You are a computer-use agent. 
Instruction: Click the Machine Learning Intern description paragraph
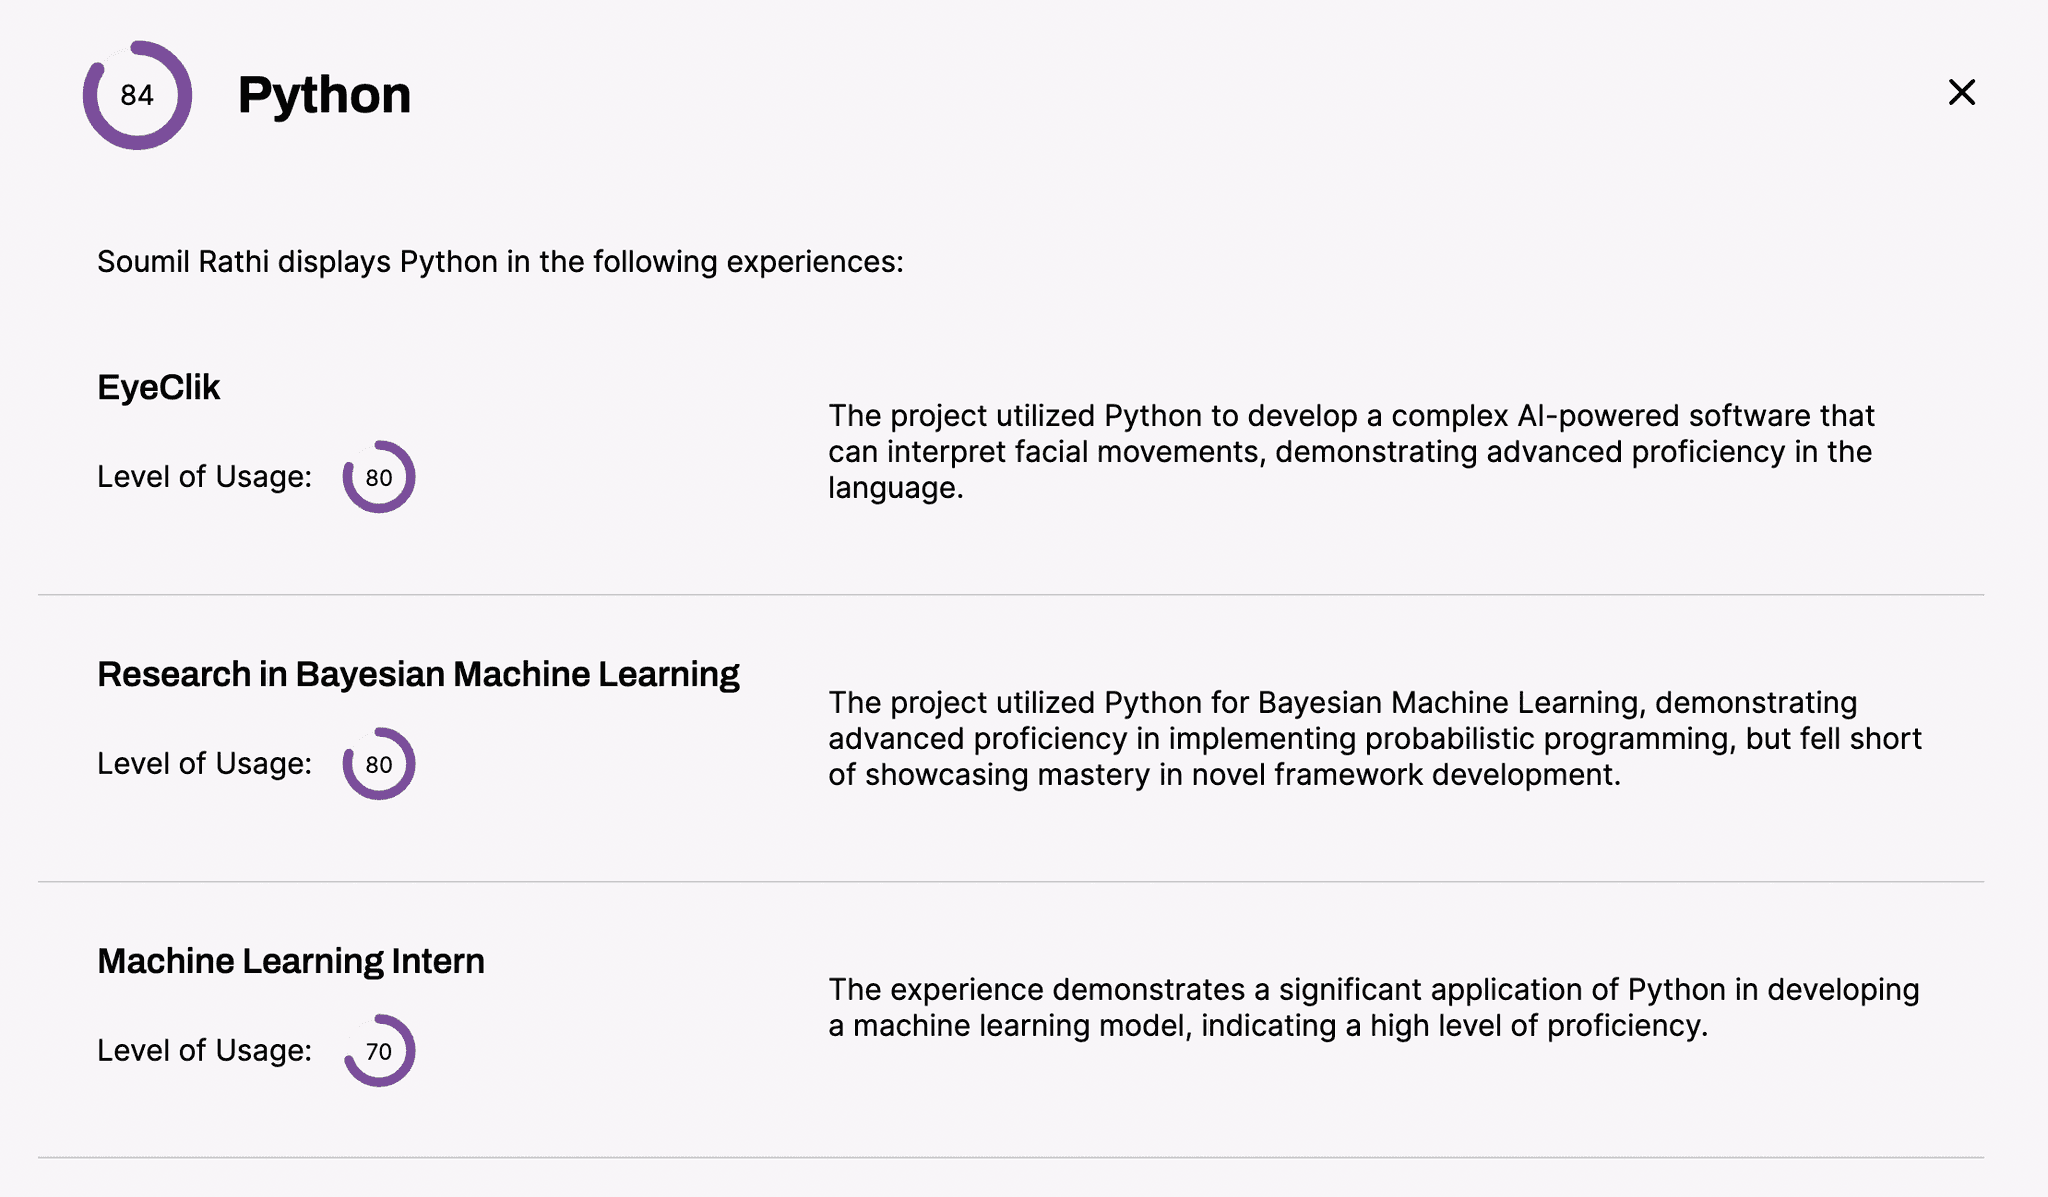[1374, 1007]
